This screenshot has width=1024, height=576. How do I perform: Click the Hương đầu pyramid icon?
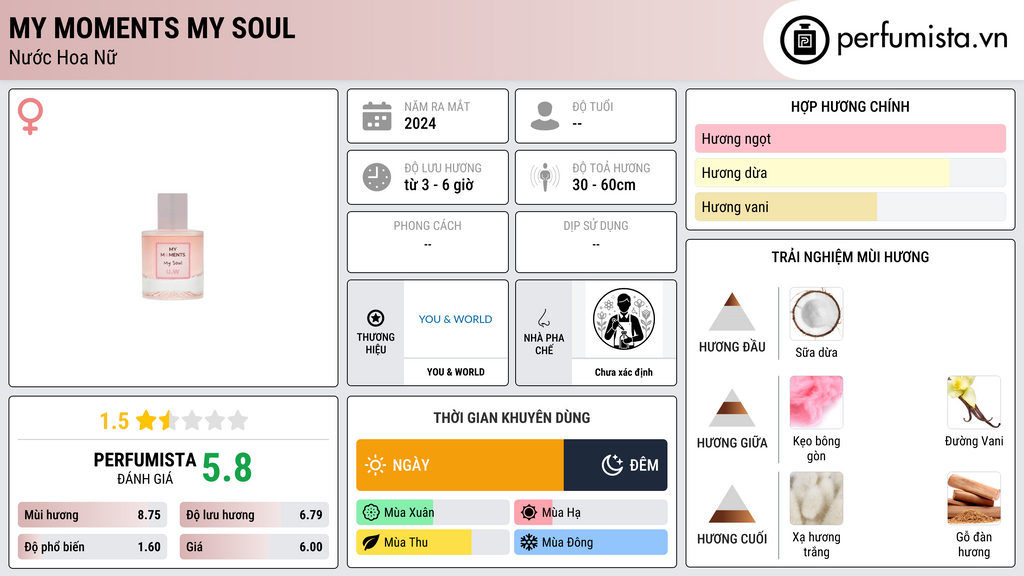point(732,312)
